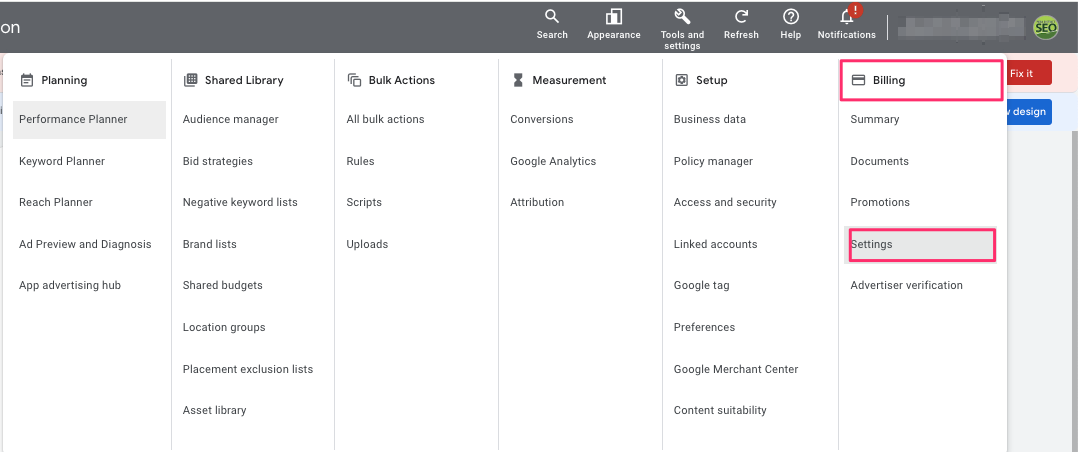Open Content suitability

click(x=720, y=410)
